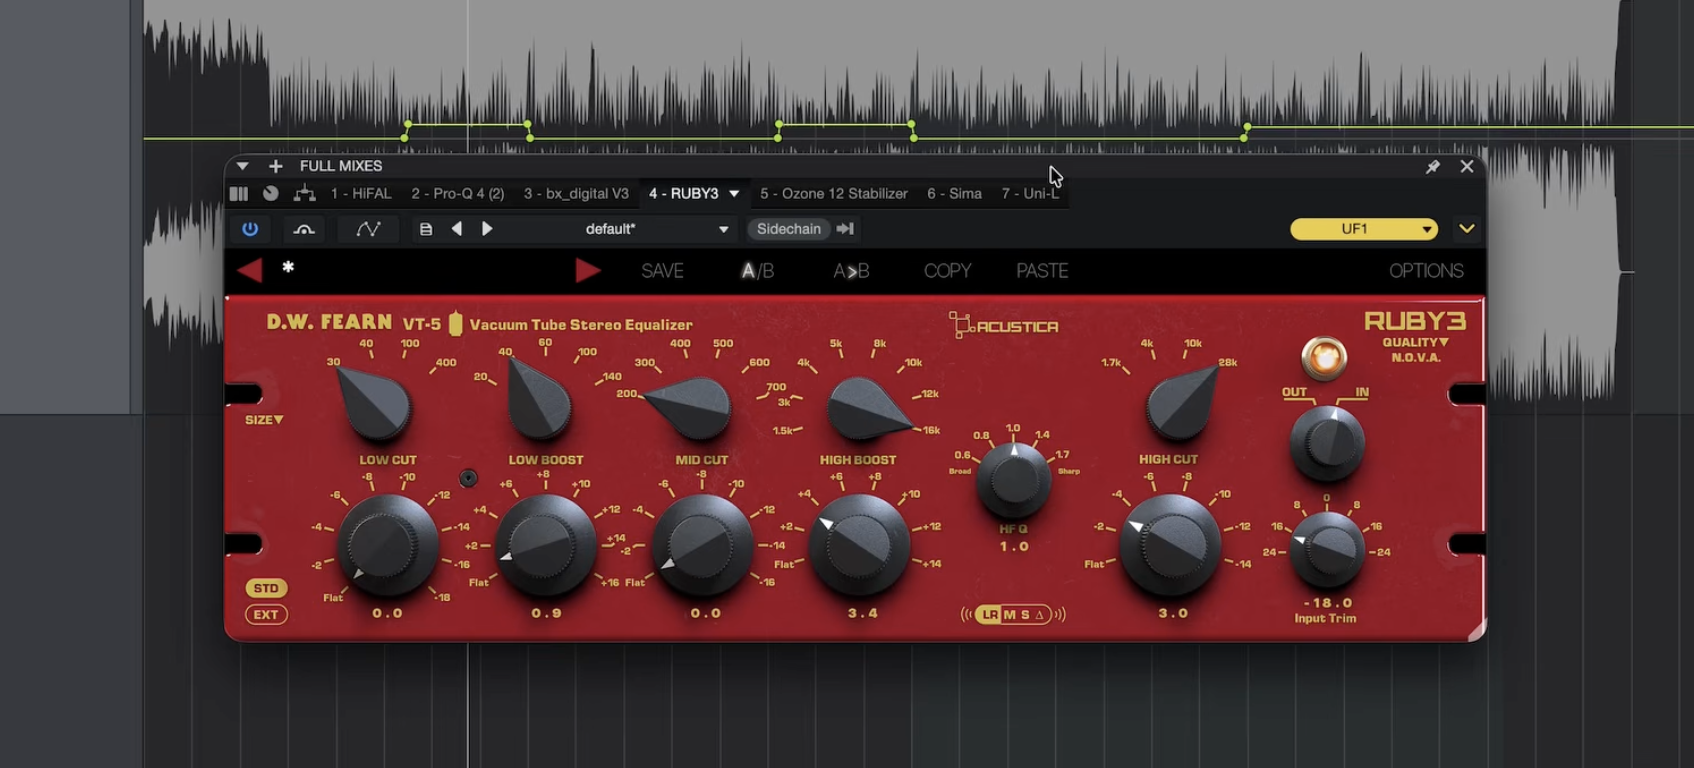
Task: Click the HF Q bandwidth knob
Action: point(1013,480)
